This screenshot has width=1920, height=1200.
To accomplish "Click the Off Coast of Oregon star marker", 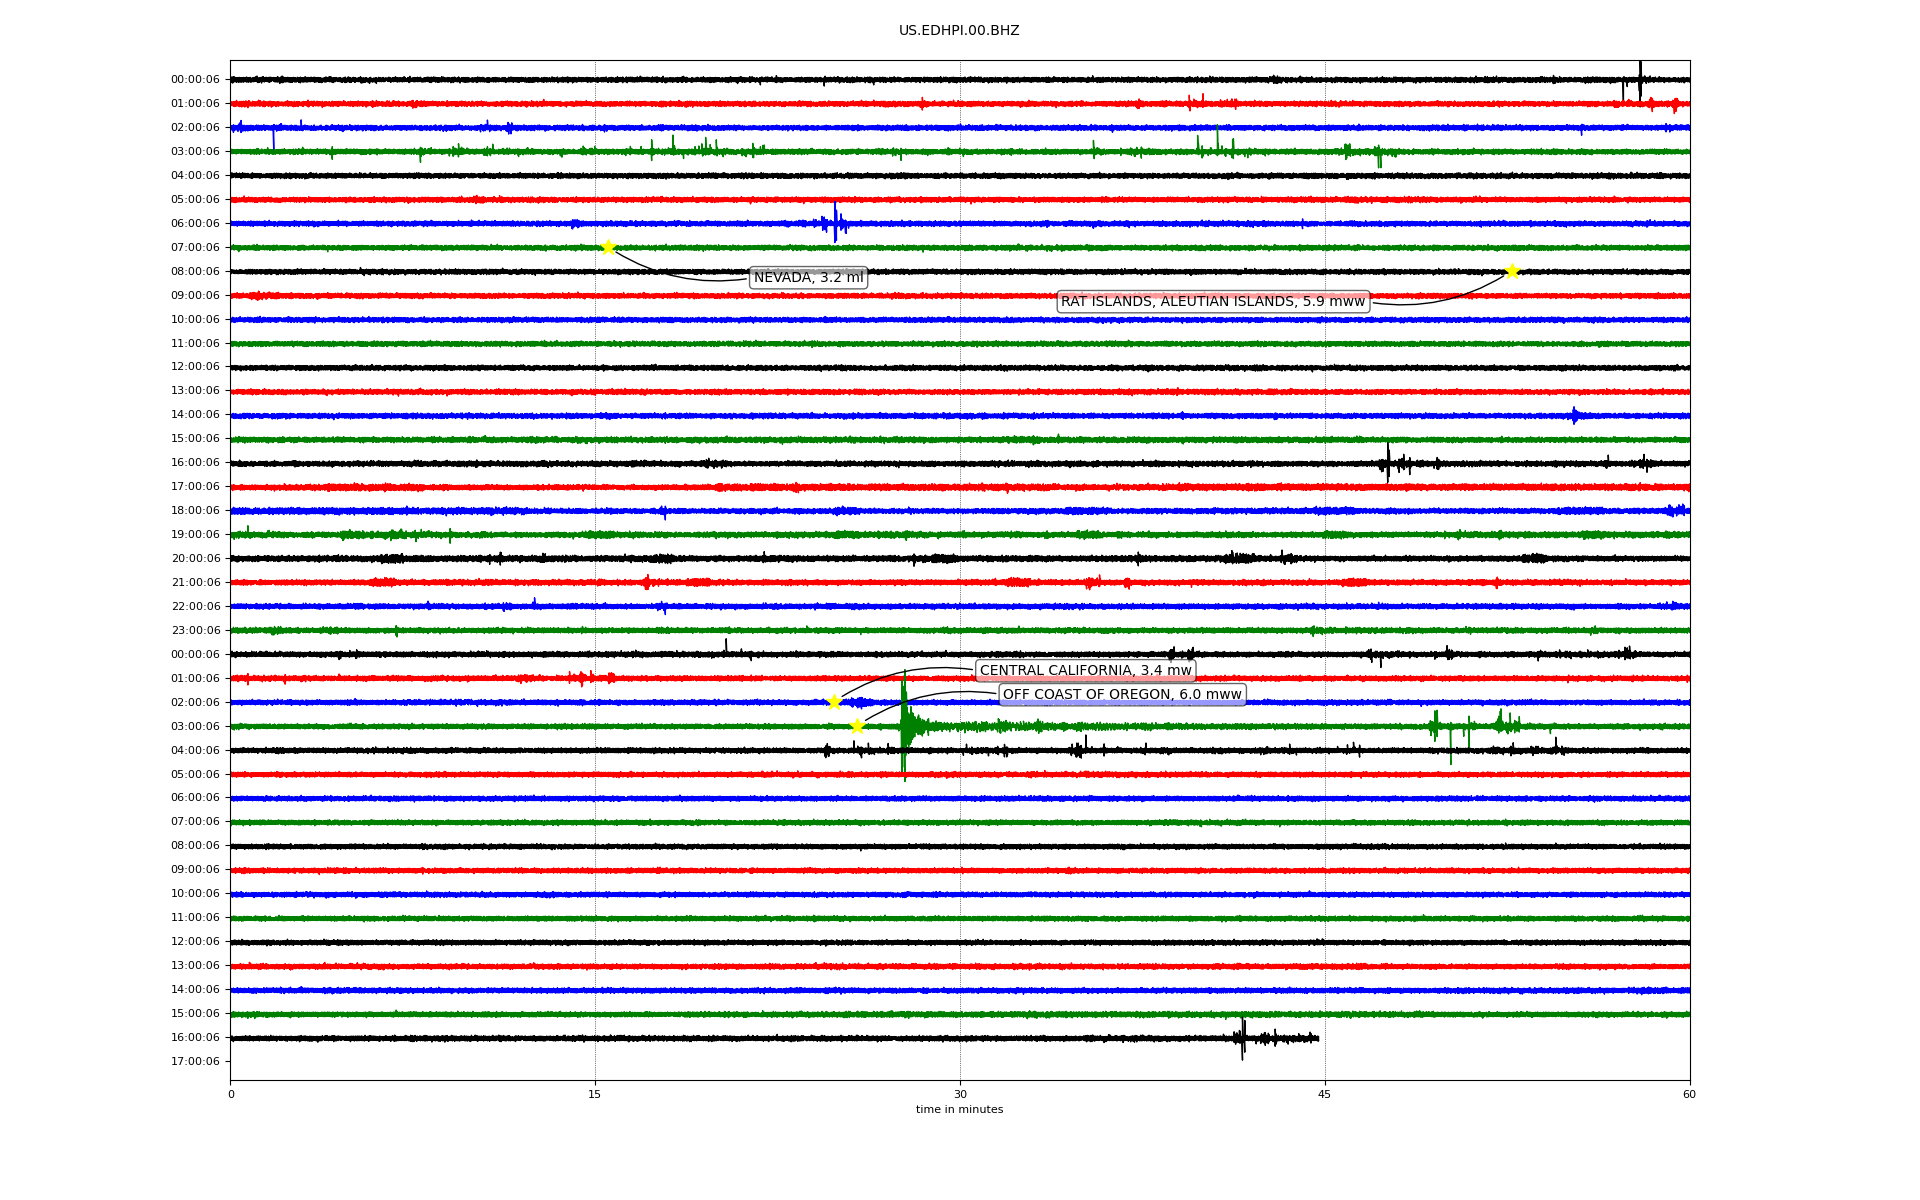I will tap(857, 726).
